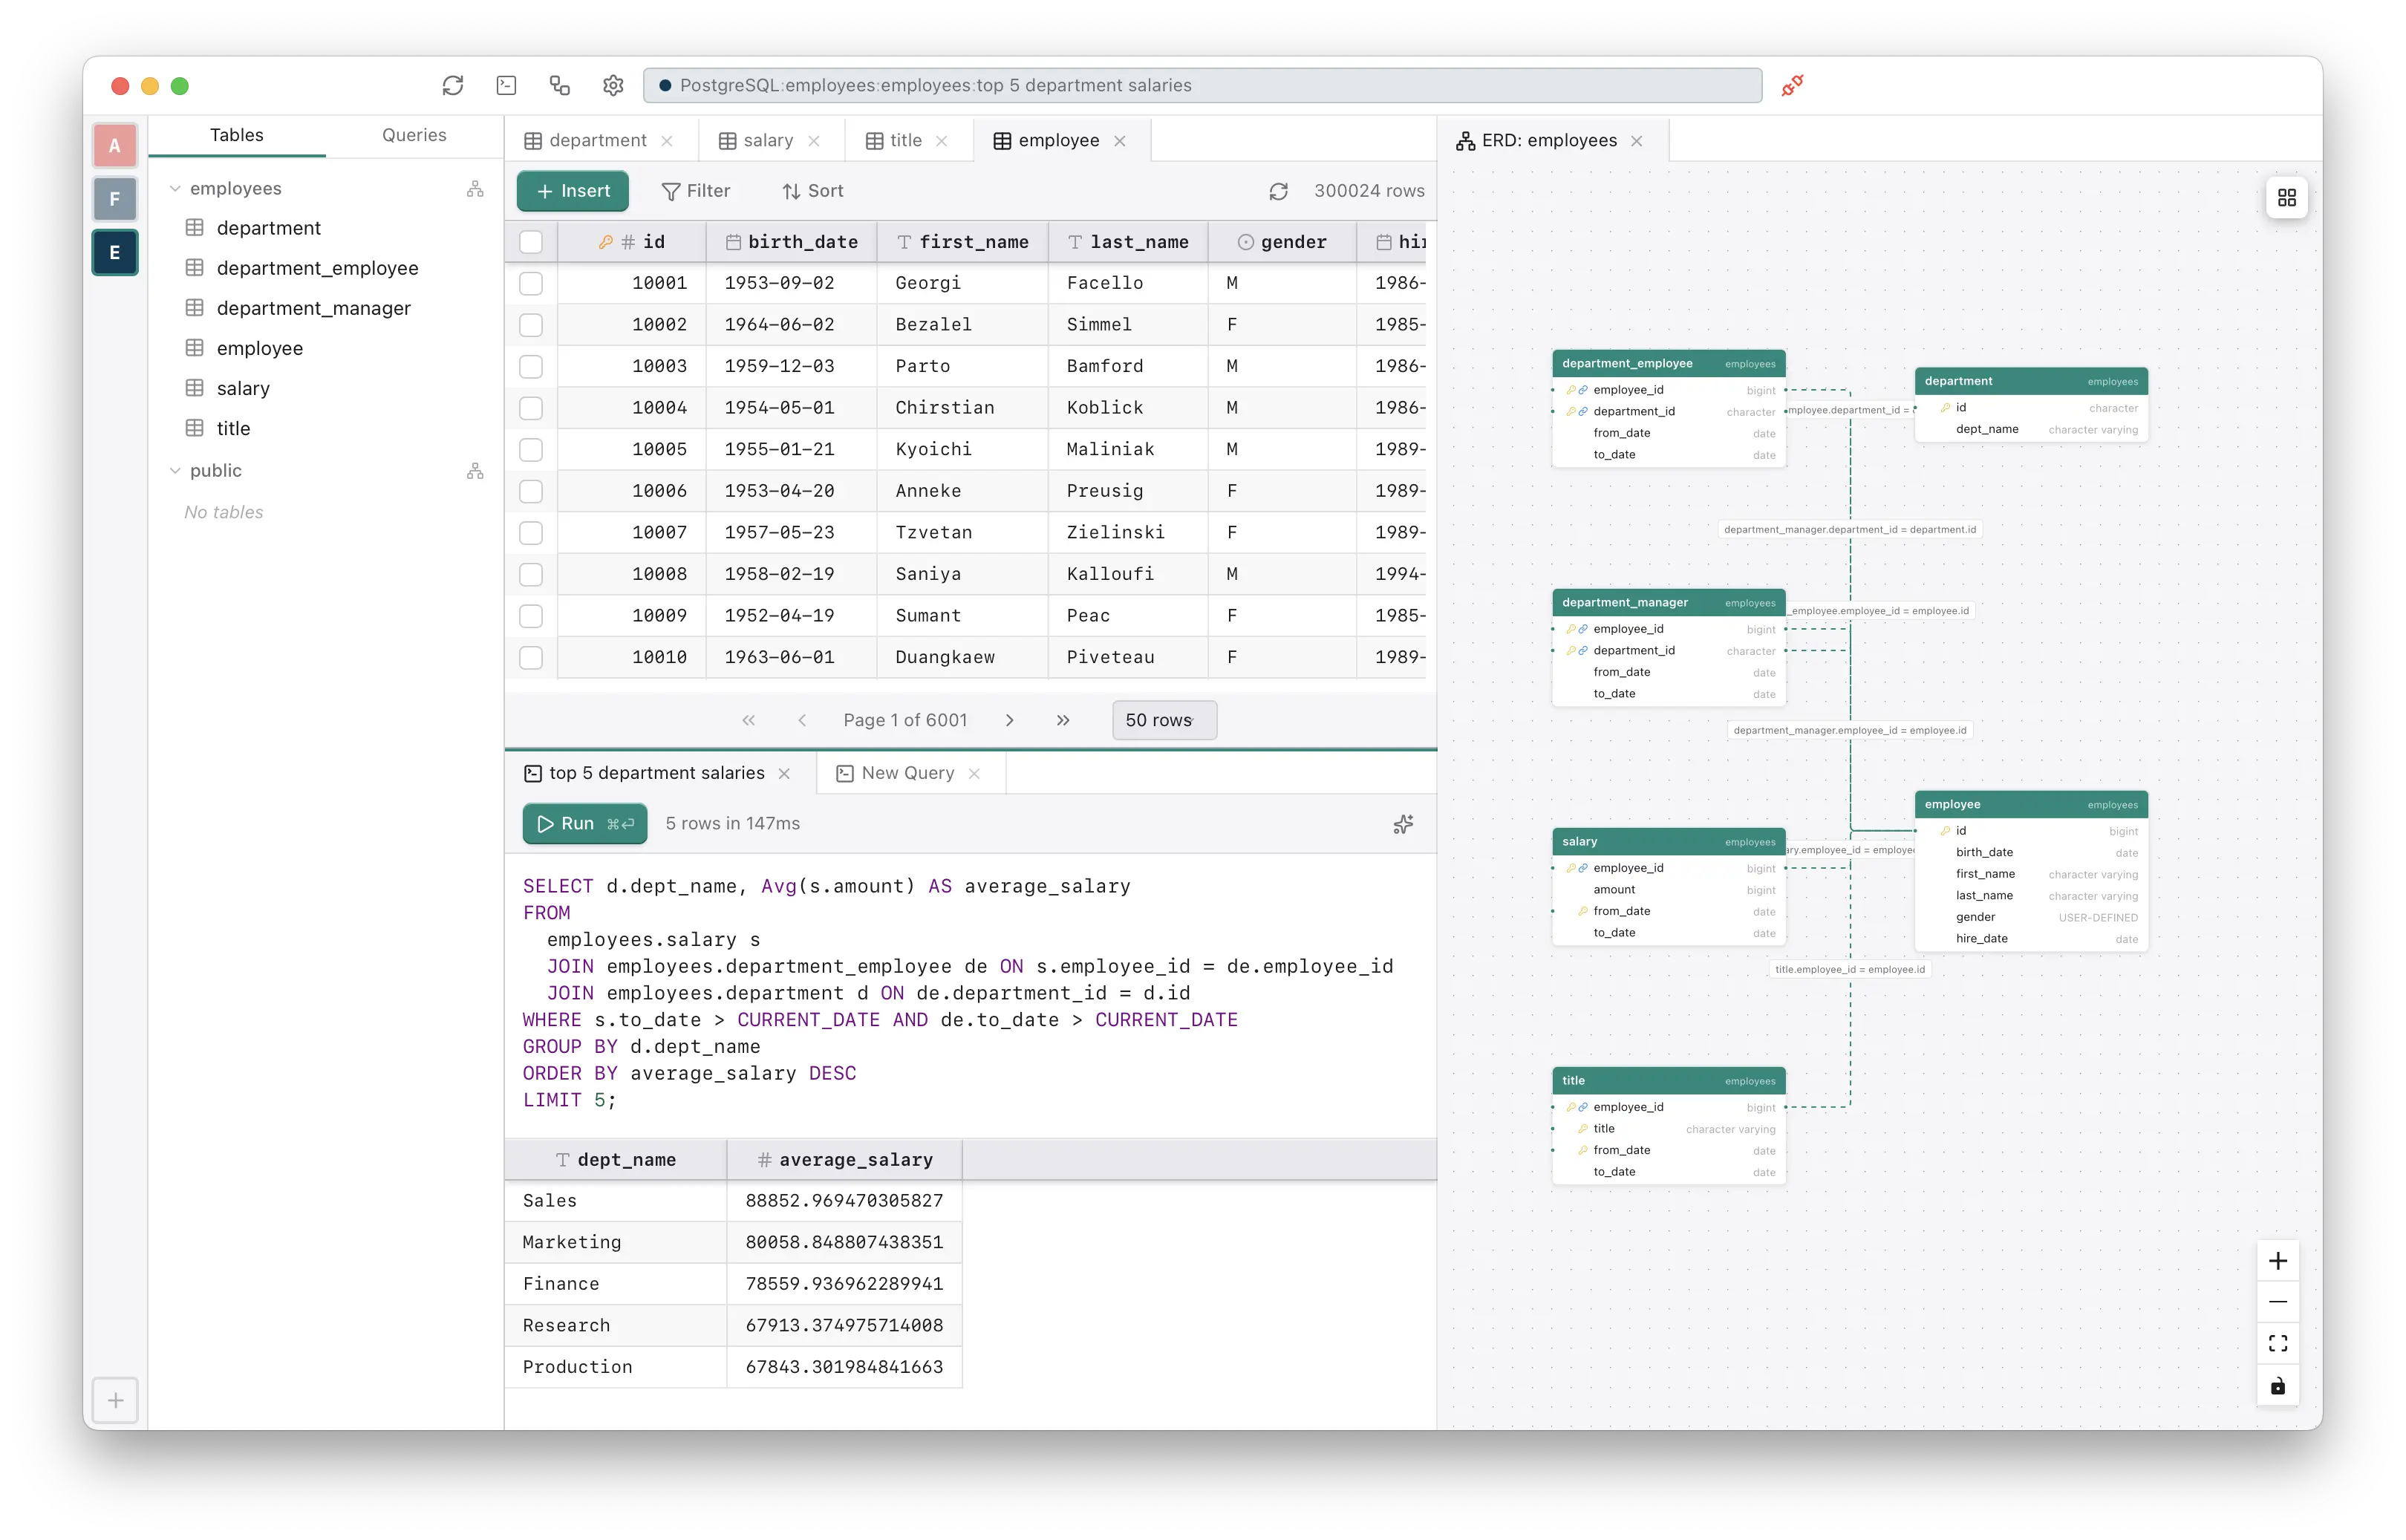Zoom in the ERD with plus icon
2406x1540 pixels.
click(x=2277, y=1261)
